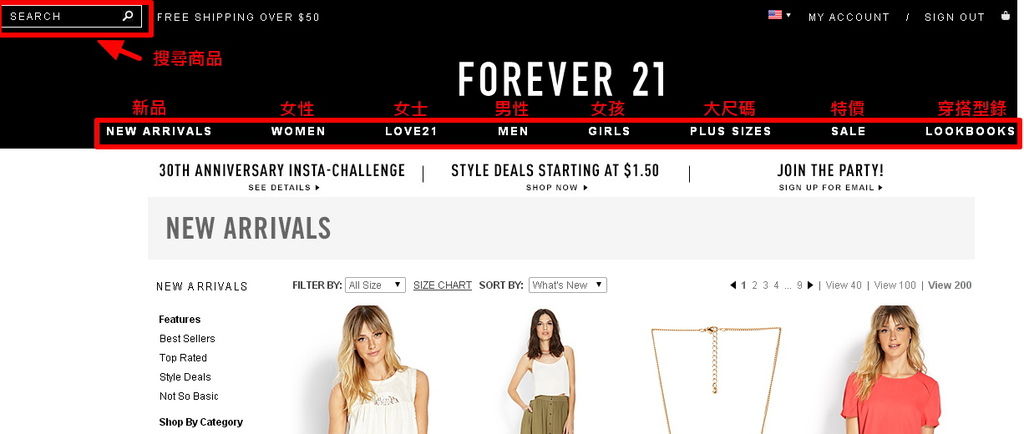Click the US flag country selector
Screen dimensions: 1024x434
coord(775,14)
